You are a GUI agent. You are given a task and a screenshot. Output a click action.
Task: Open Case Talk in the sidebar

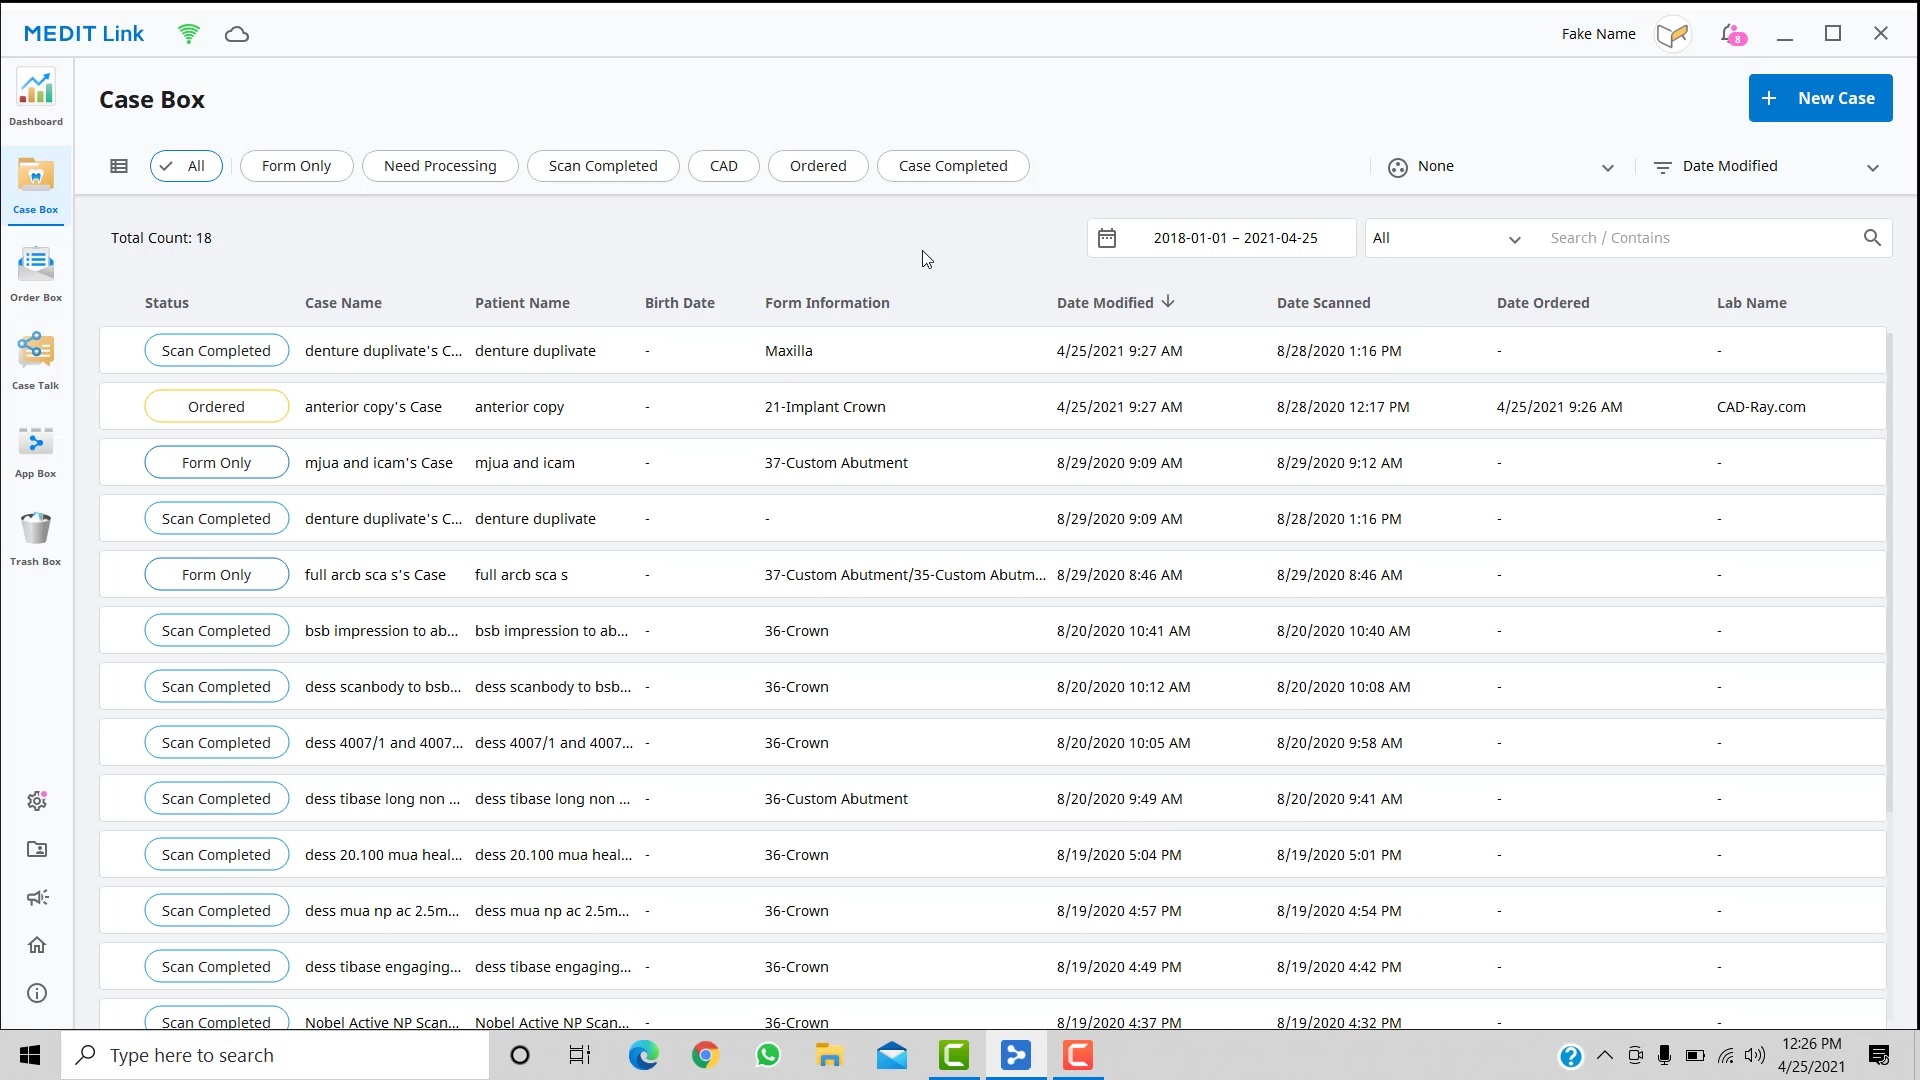click(36, 362)
